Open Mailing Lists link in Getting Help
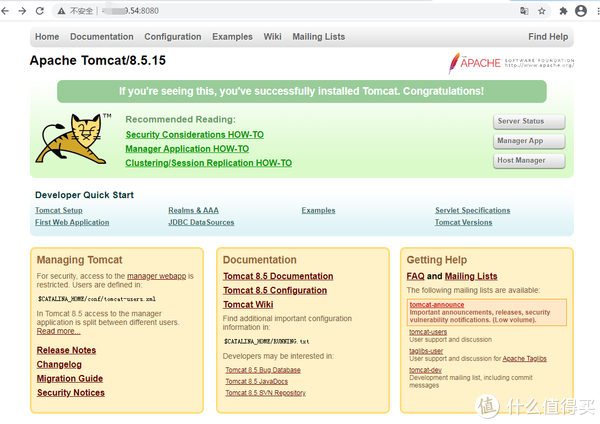 tap(471, 276)
